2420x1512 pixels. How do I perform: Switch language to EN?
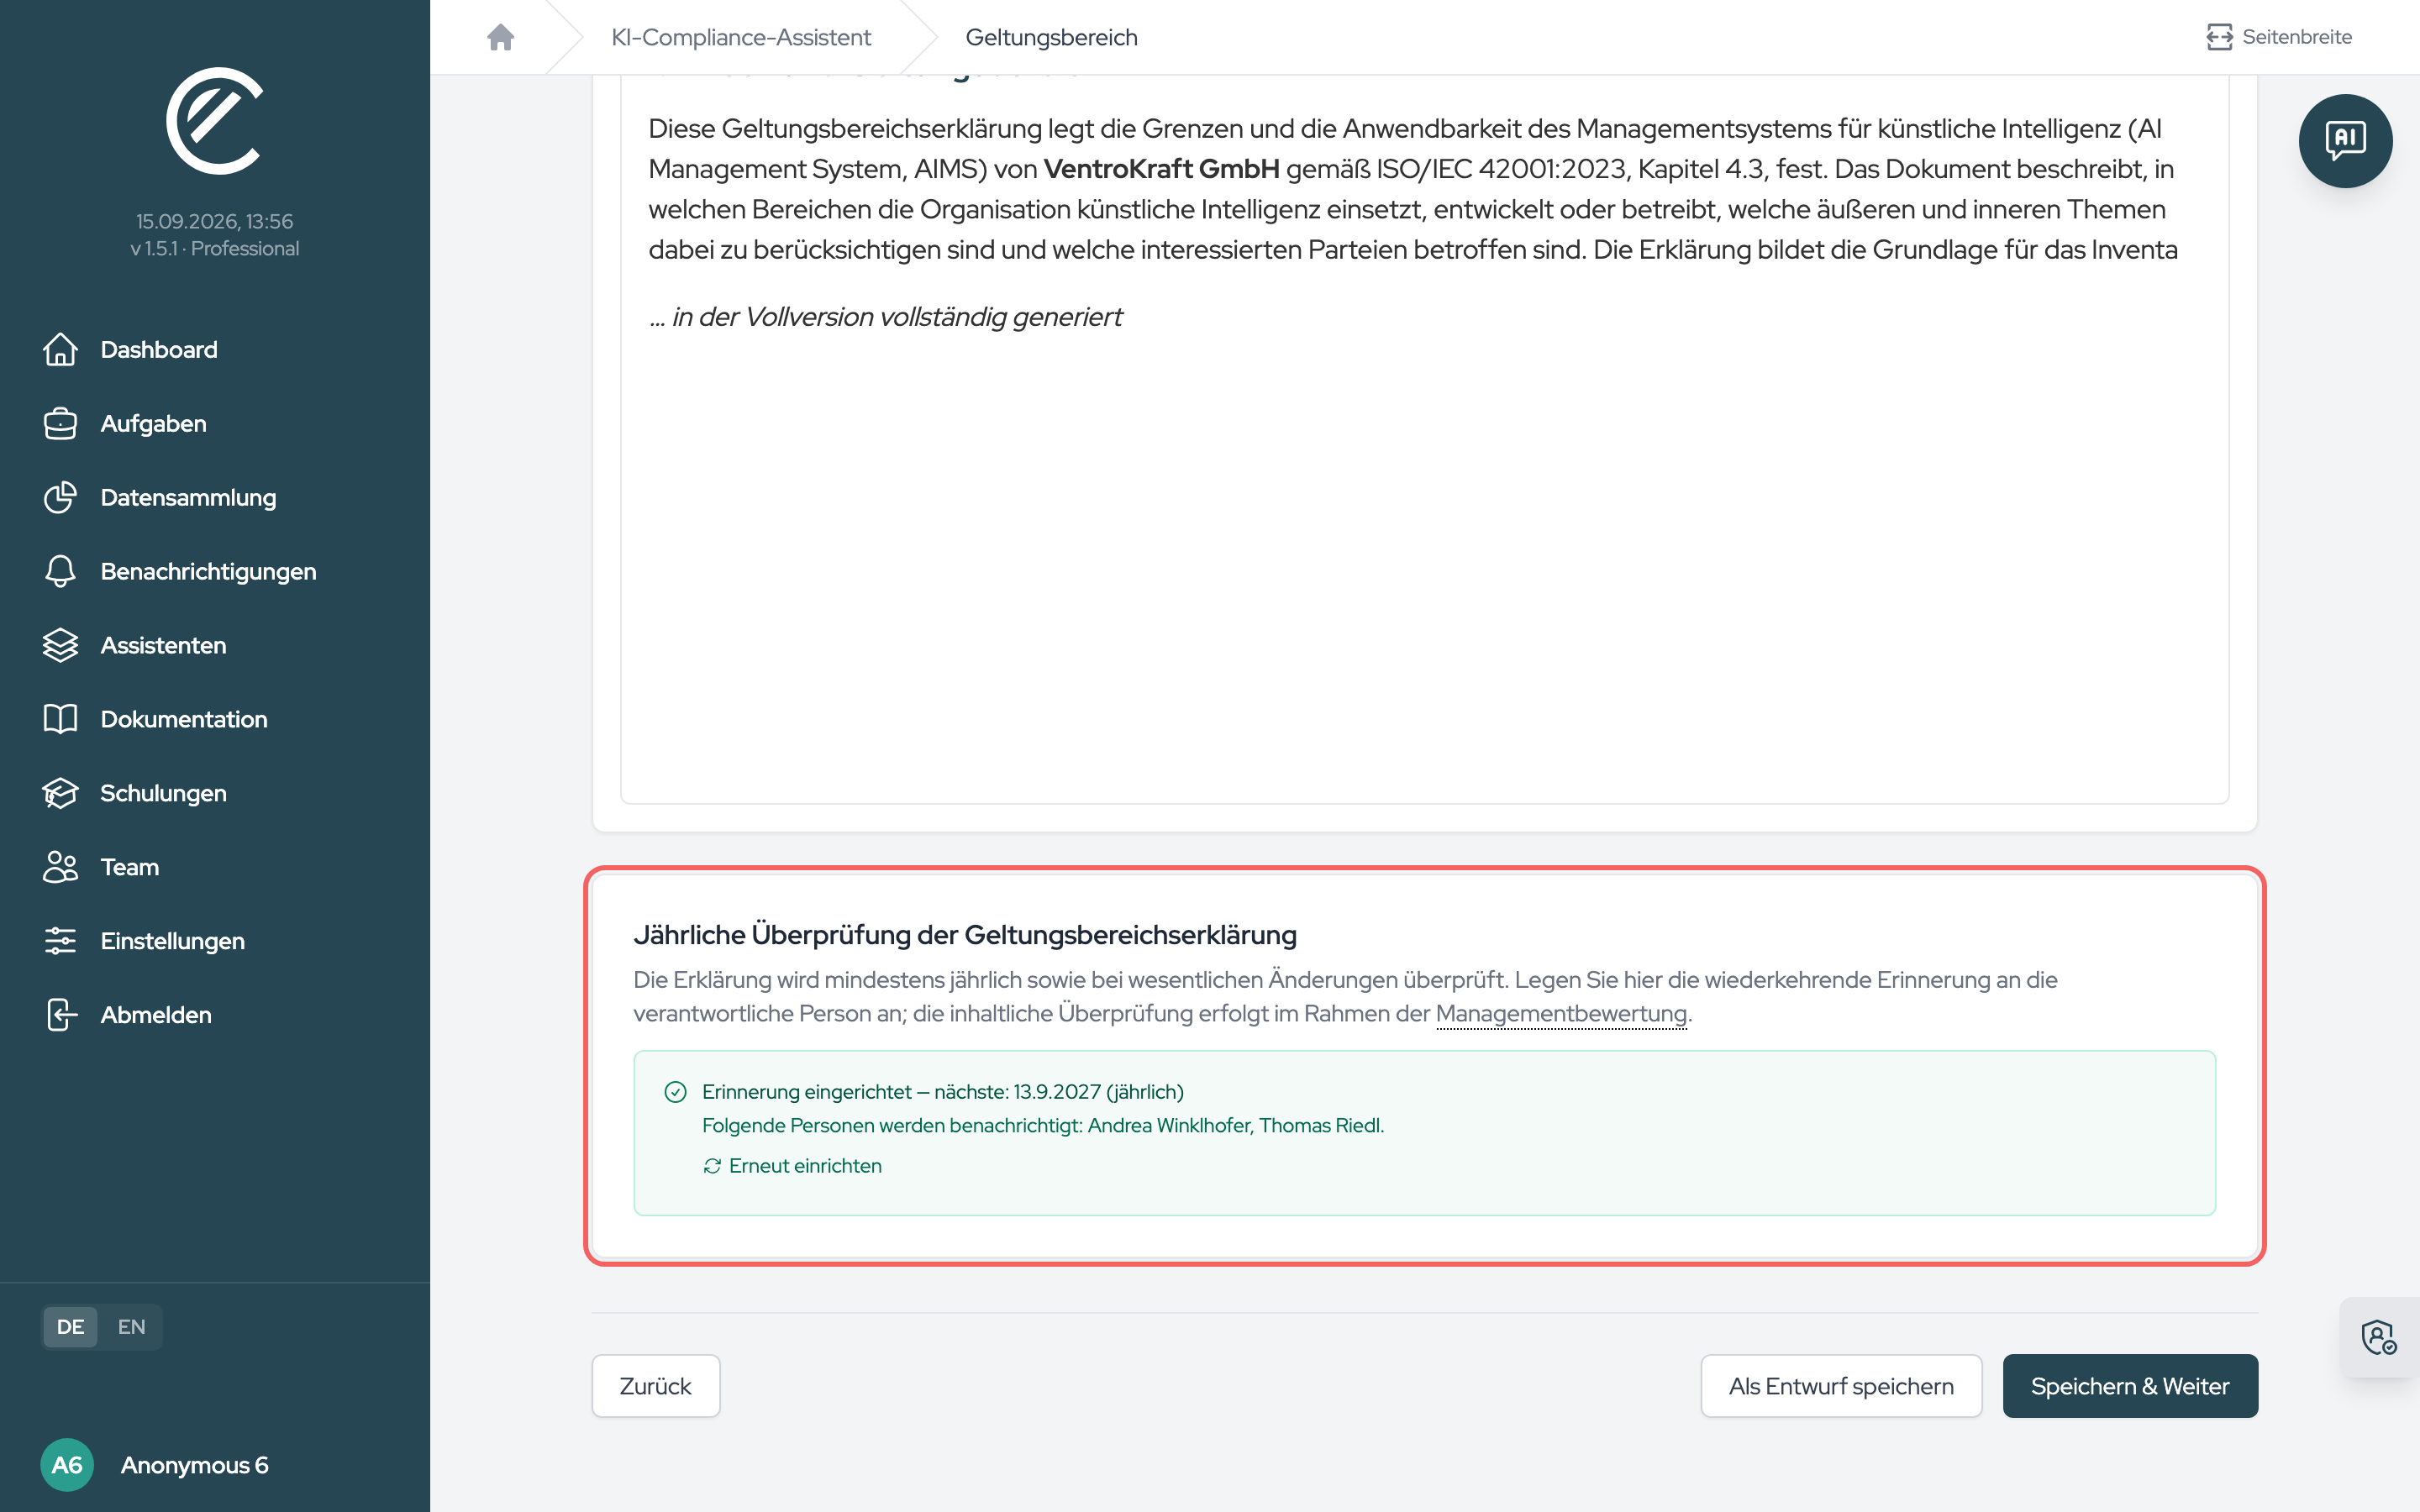pos(131,1327)
